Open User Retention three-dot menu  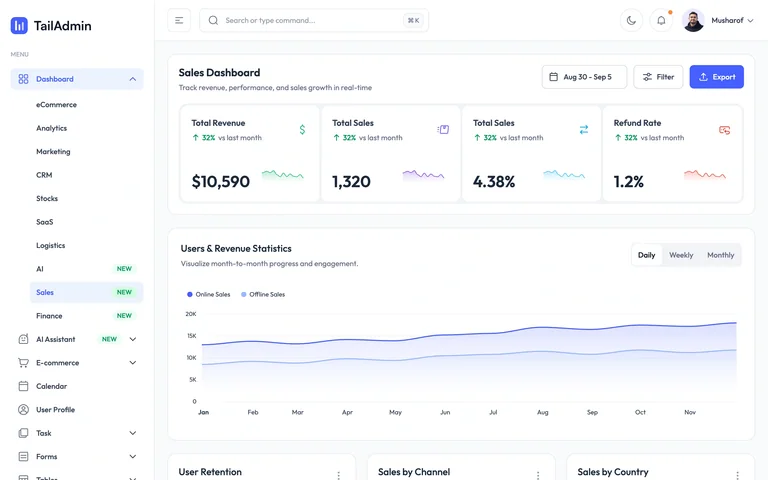[x=338, y=475]
